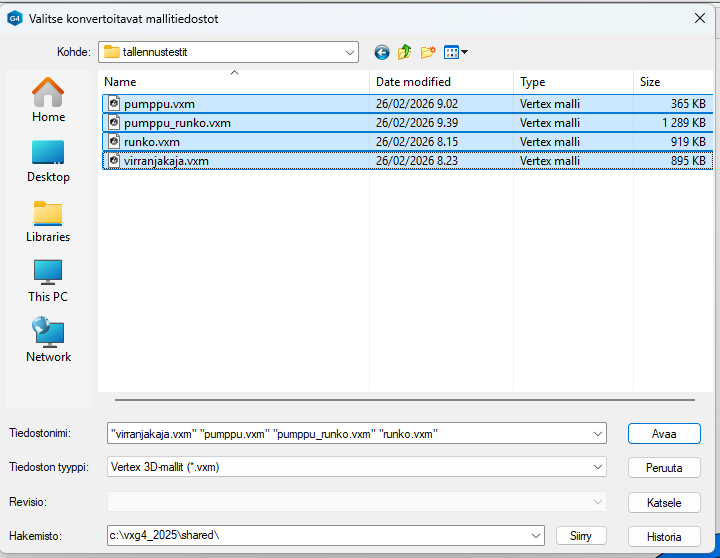Go up one folder level icon
The image size is (720, 558).
(x=405, y=52)
